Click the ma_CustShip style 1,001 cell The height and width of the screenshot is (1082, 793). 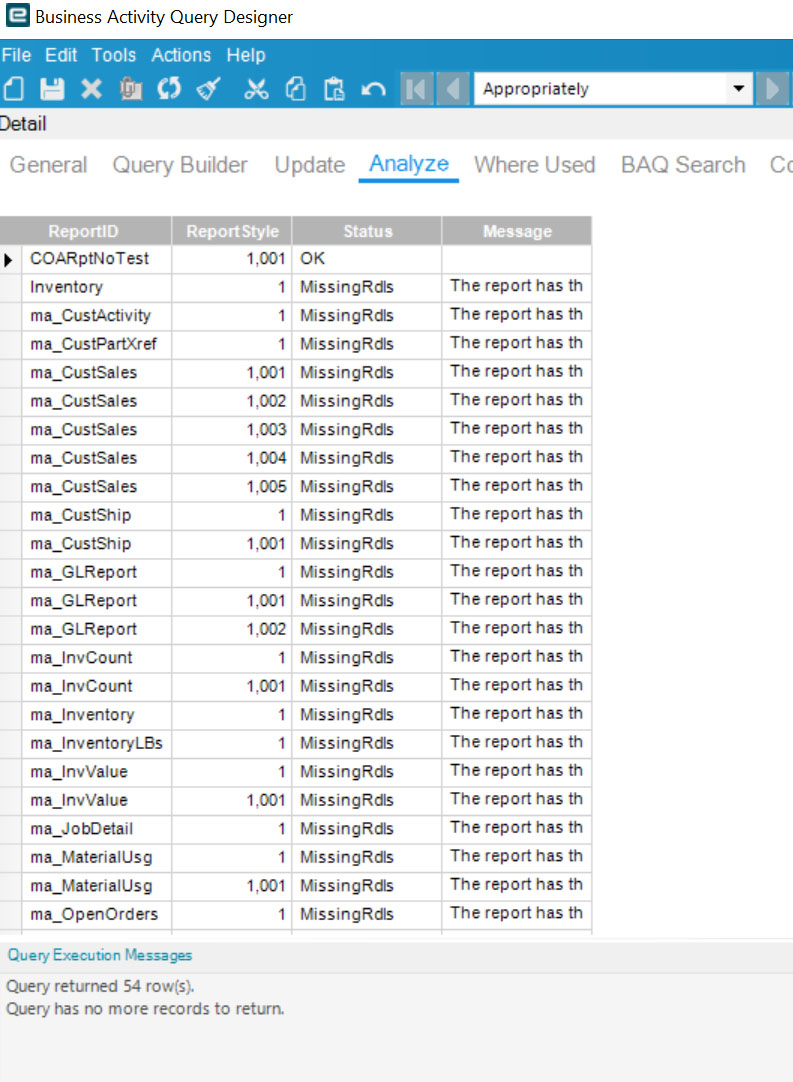232,544
